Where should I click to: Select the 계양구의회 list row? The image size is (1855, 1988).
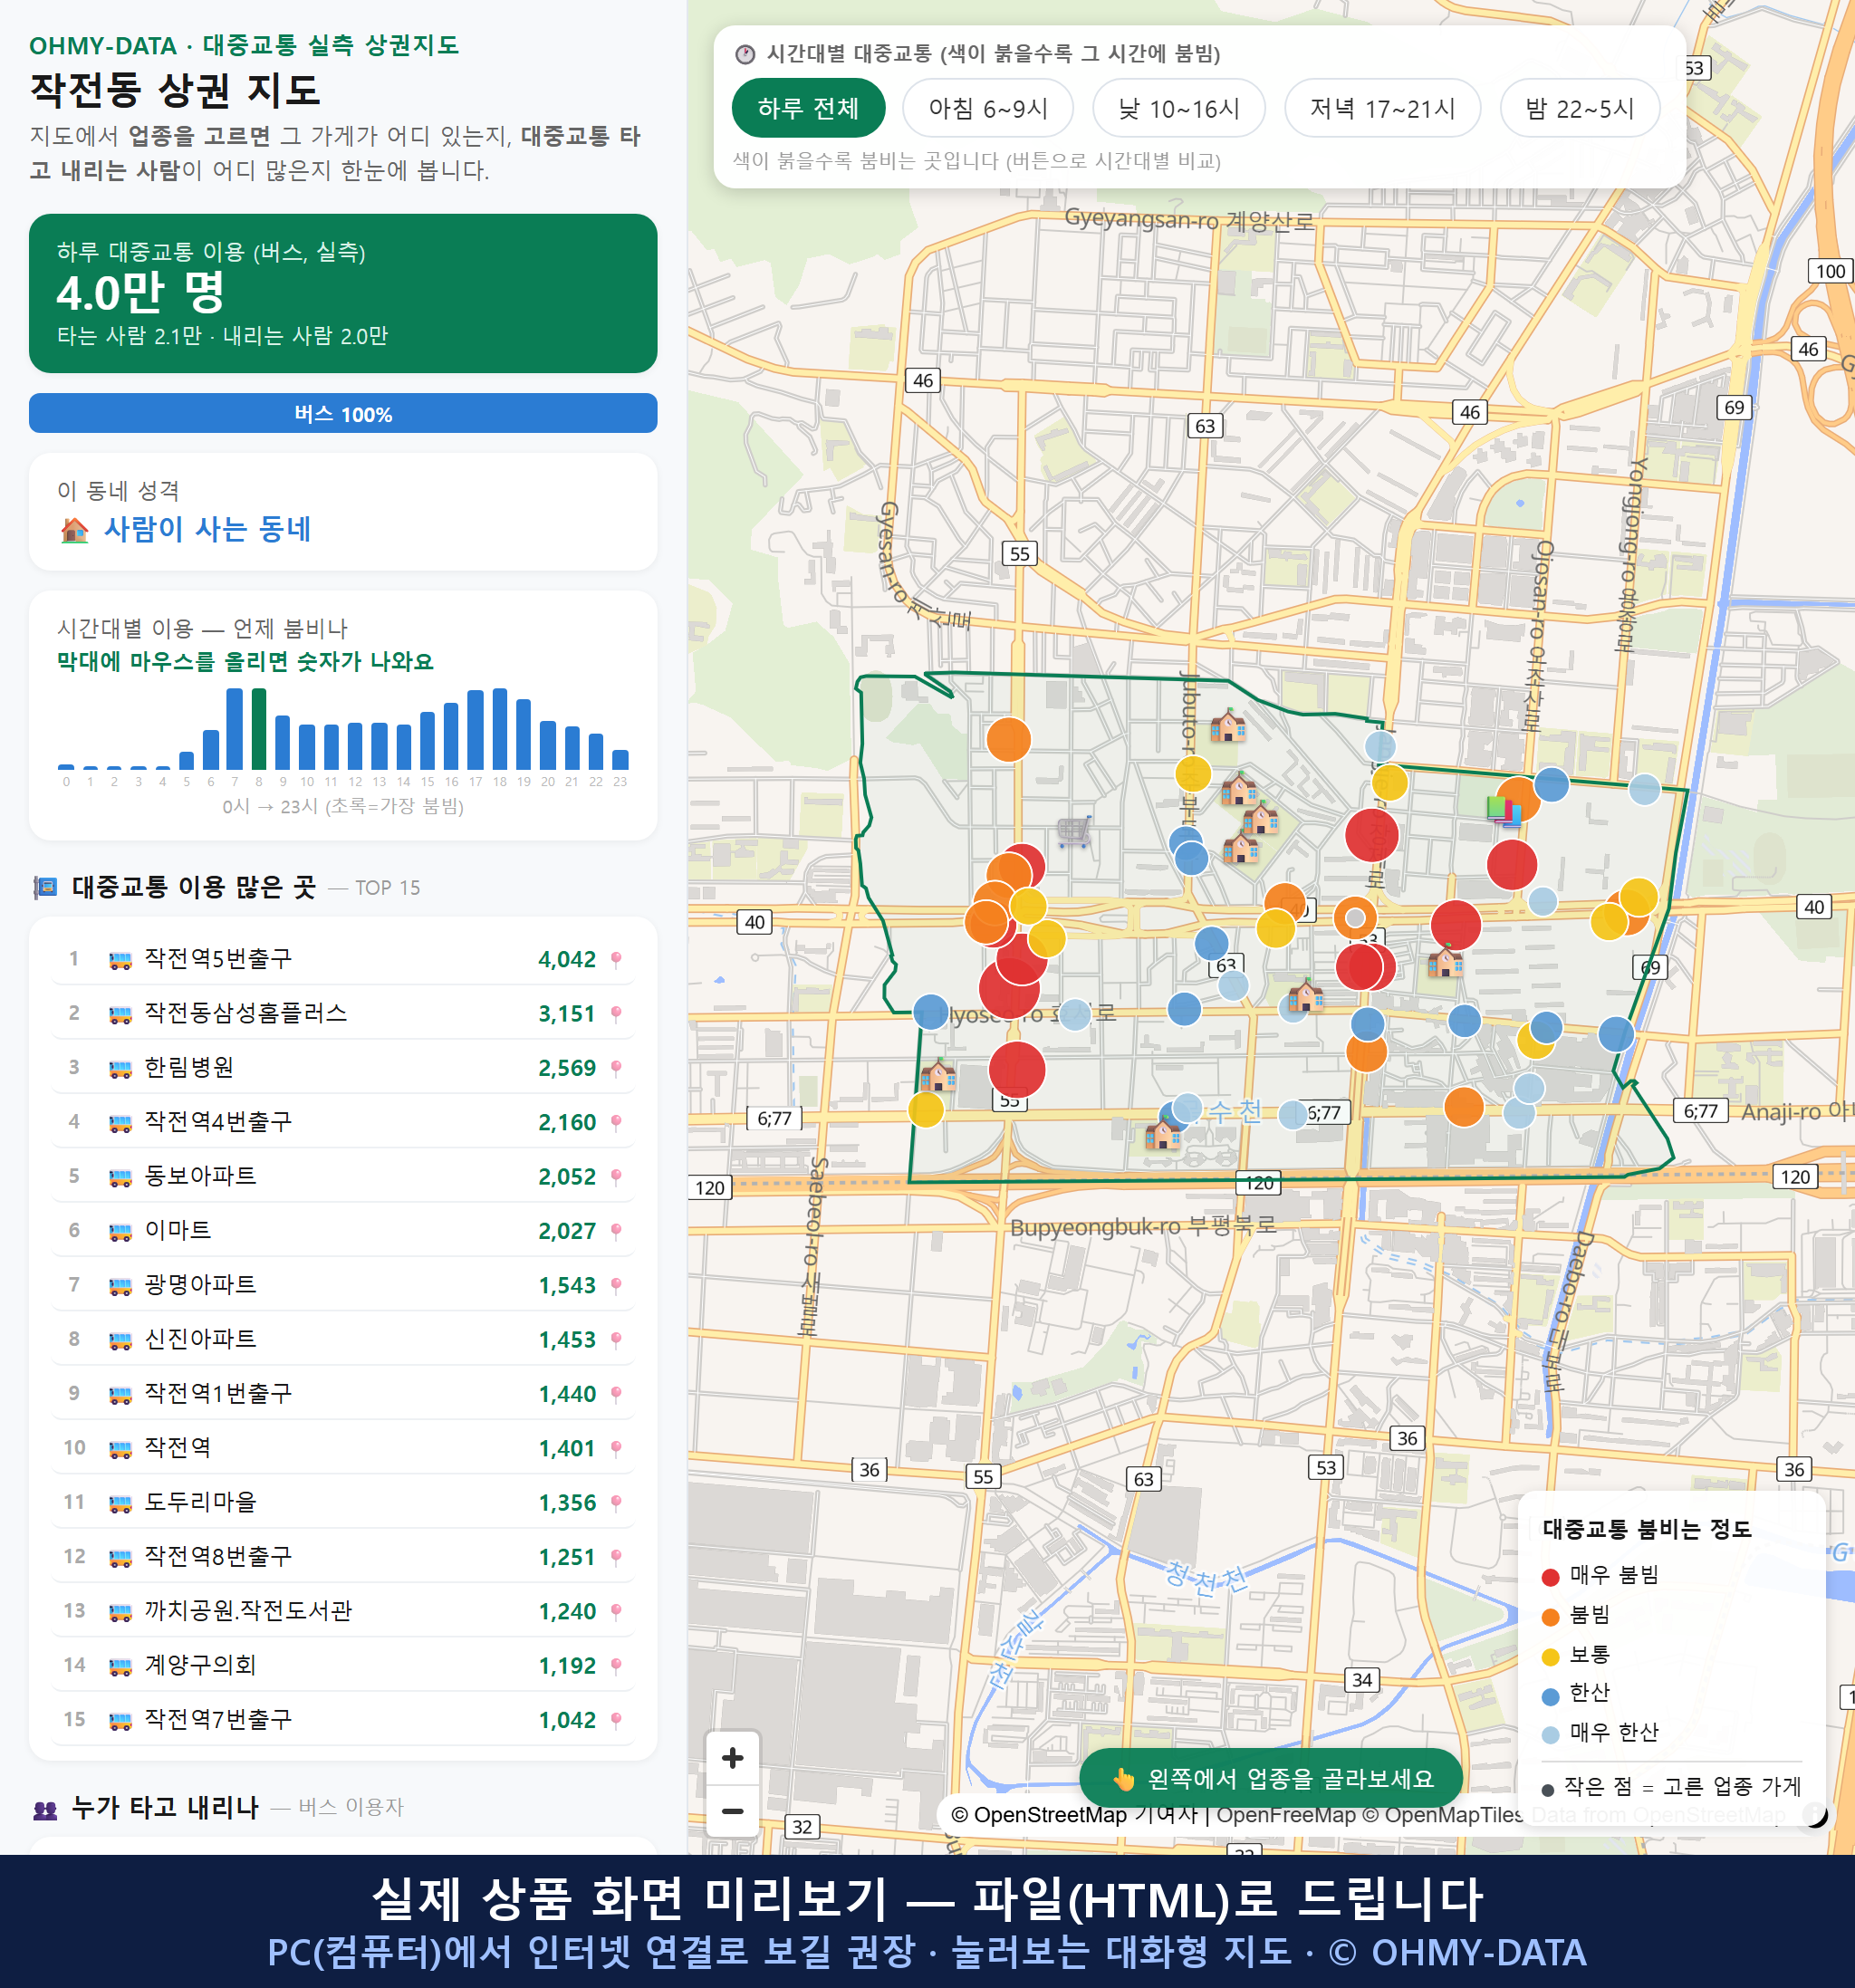pos(342,1665)
